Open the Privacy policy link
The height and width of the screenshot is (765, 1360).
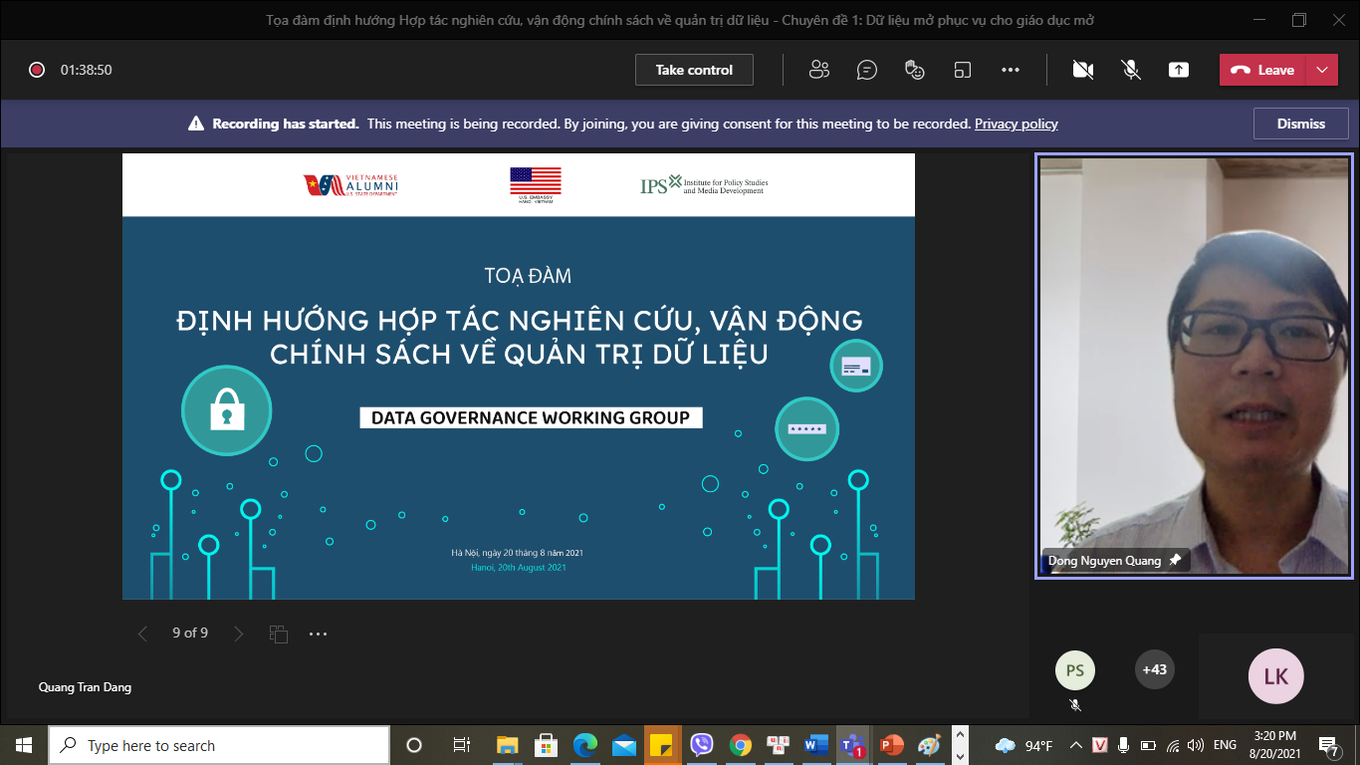point(1016,124)
